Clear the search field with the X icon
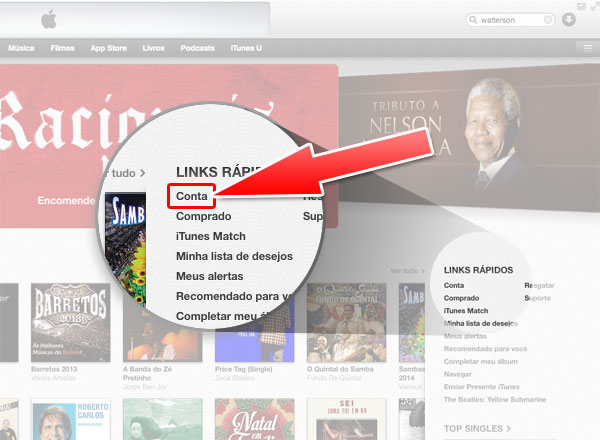 (x=548, y=20)
